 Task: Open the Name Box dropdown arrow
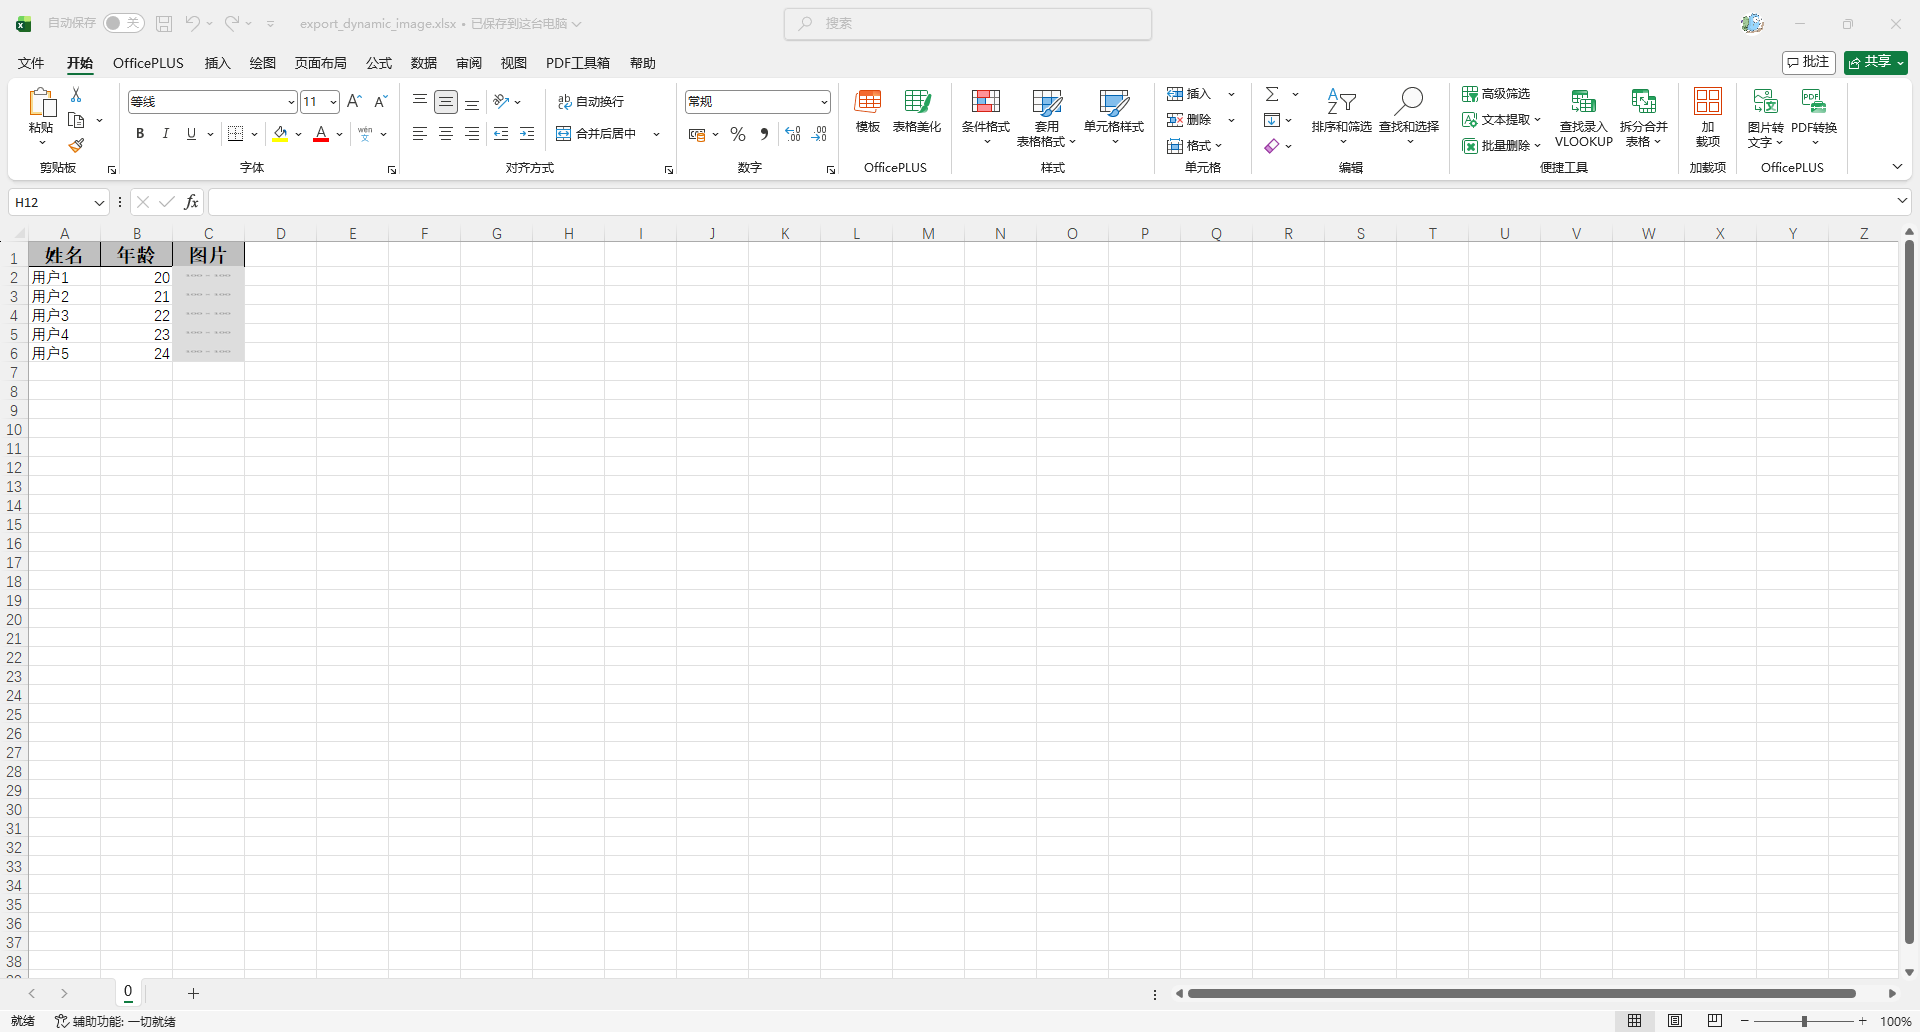pyautogui.click(x=99, y=203)
